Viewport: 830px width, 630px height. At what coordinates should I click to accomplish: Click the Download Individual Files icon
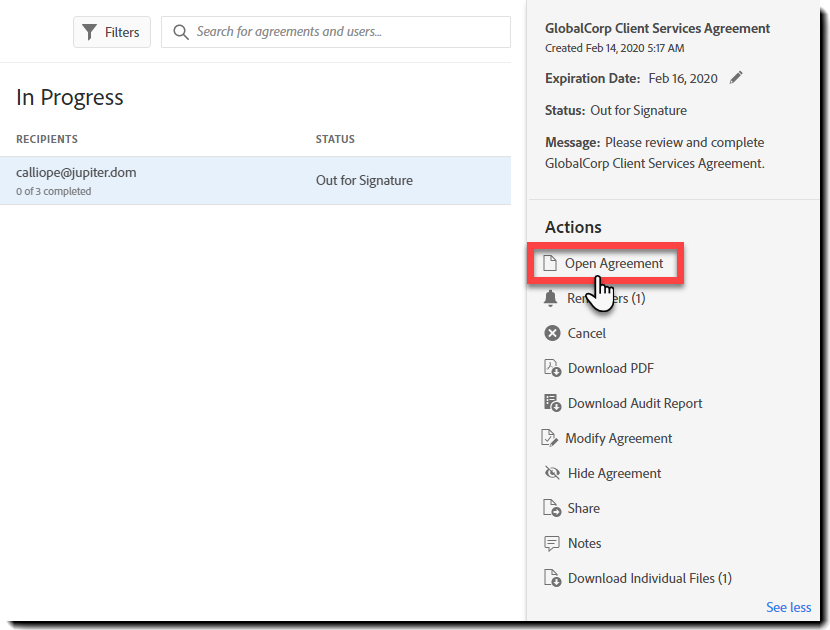[552, 578]
